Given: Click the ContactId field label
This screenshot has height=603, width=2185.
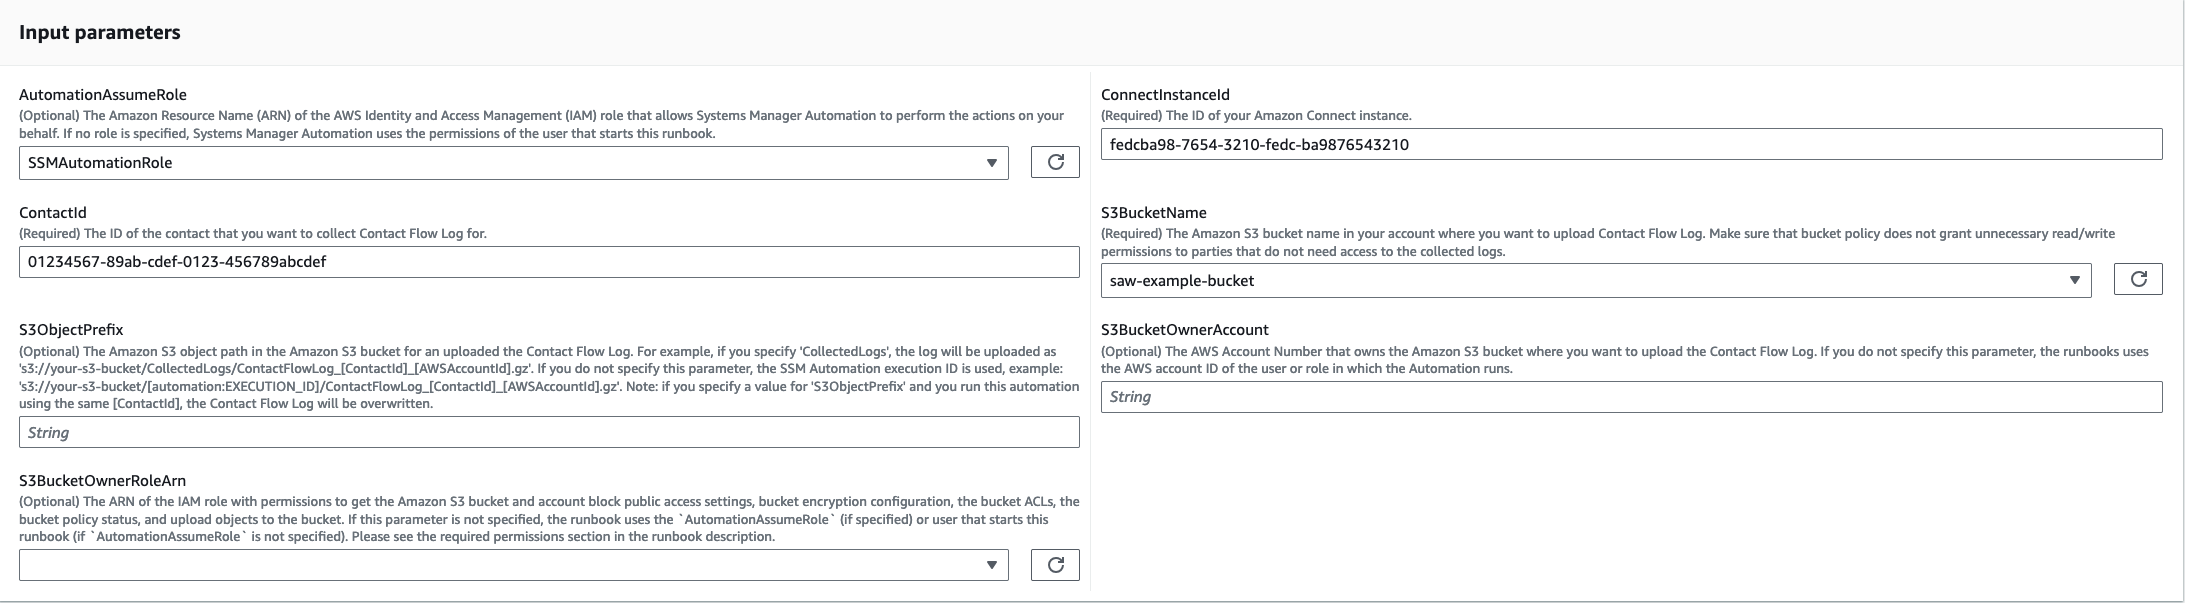Looking at the screenshot, I should click(53, 212).
